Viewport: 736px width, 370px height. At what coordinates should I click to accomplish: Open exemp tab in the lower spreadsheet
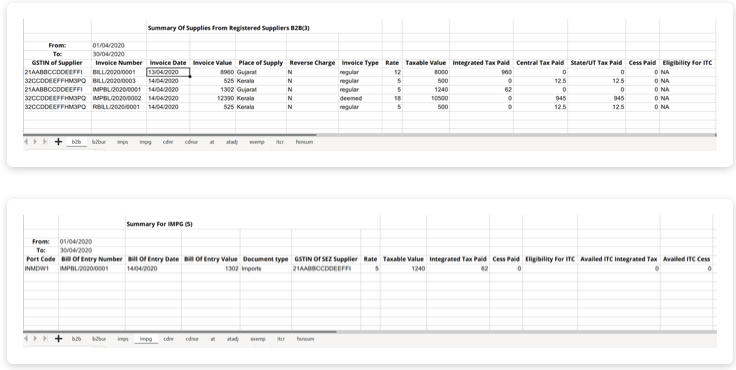pyautogui.click(x=258, y=339)
